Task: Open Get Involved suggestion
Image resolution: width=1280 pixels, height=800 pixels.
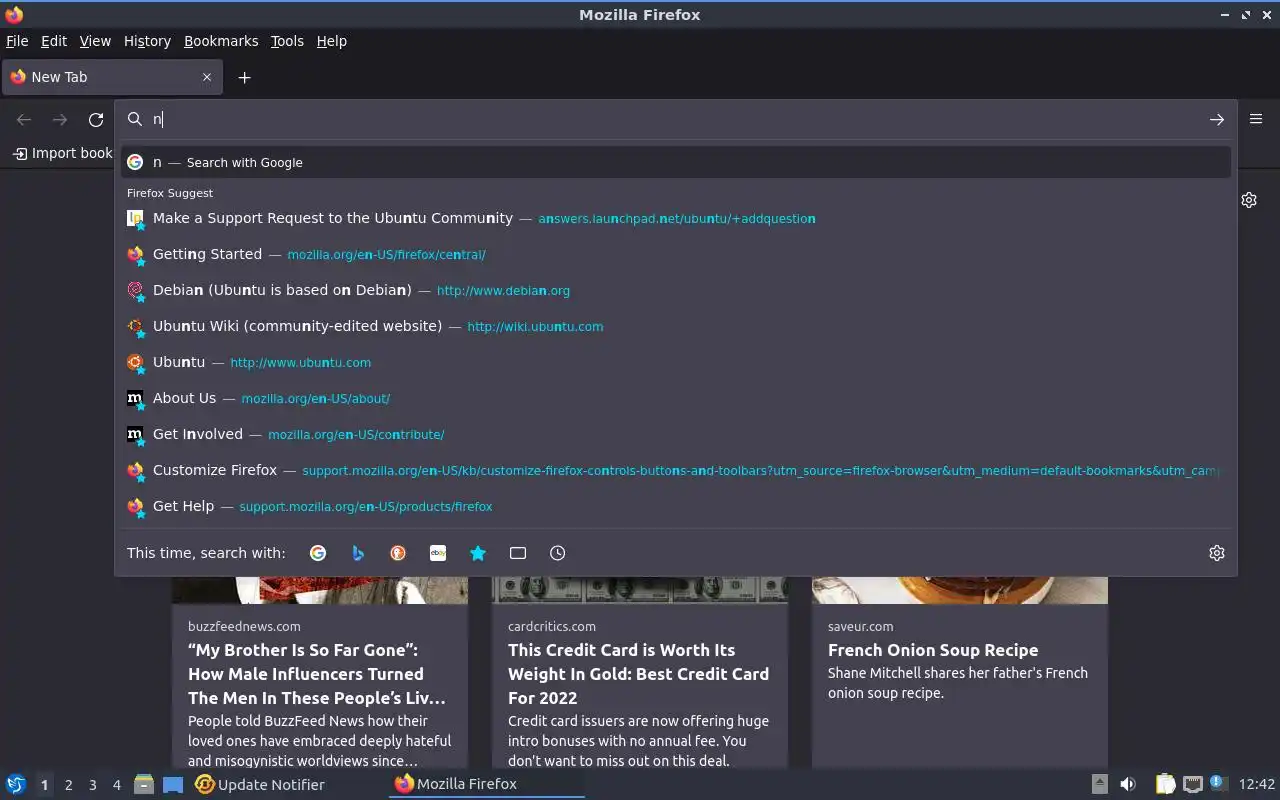Action: click(x=676, y=434)
